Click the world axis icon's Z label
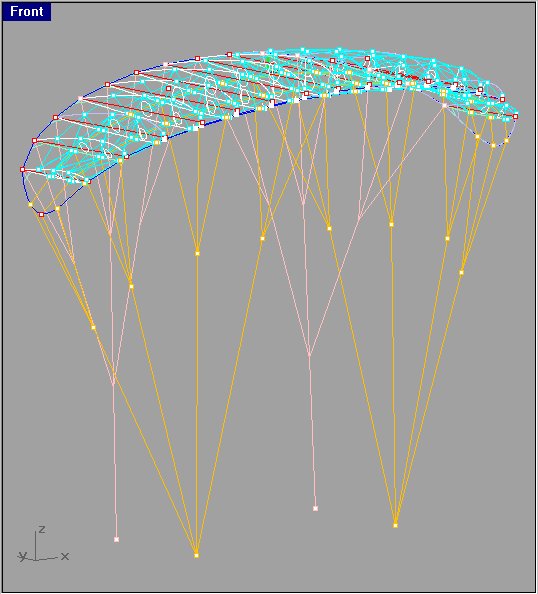The image size is (538, 594). (42, 529)
